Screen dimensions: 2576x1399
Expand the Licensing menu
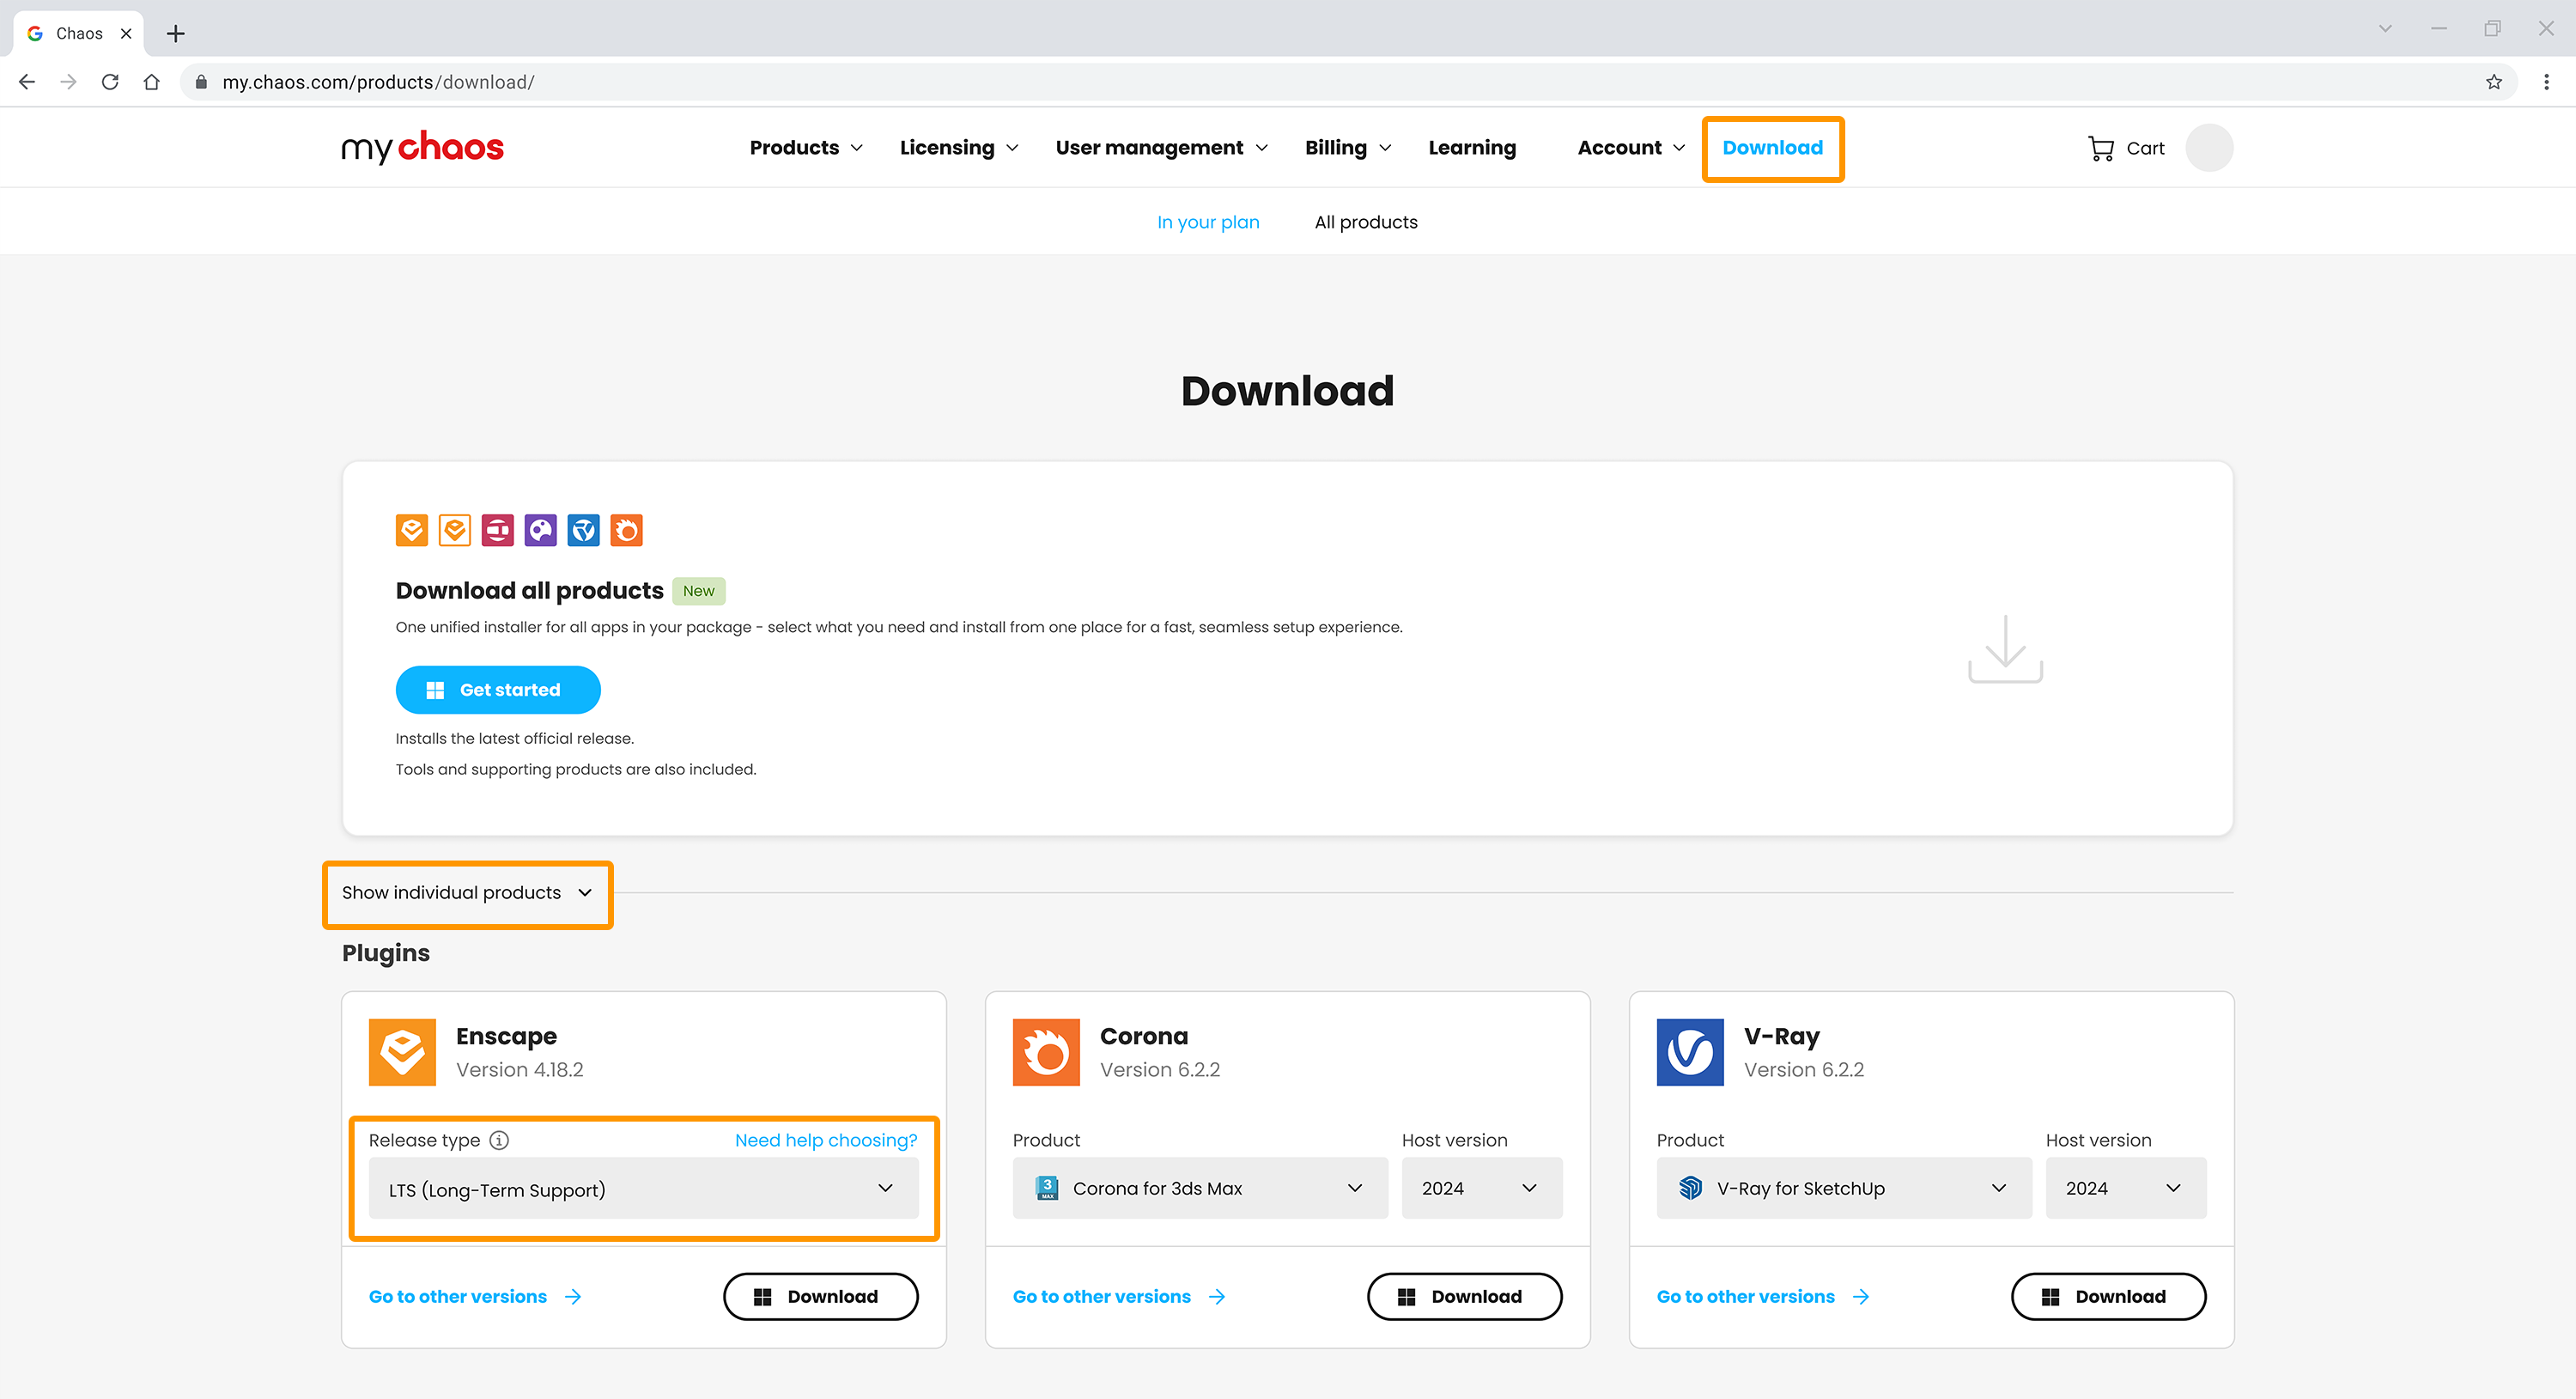(x=959, y=148)
